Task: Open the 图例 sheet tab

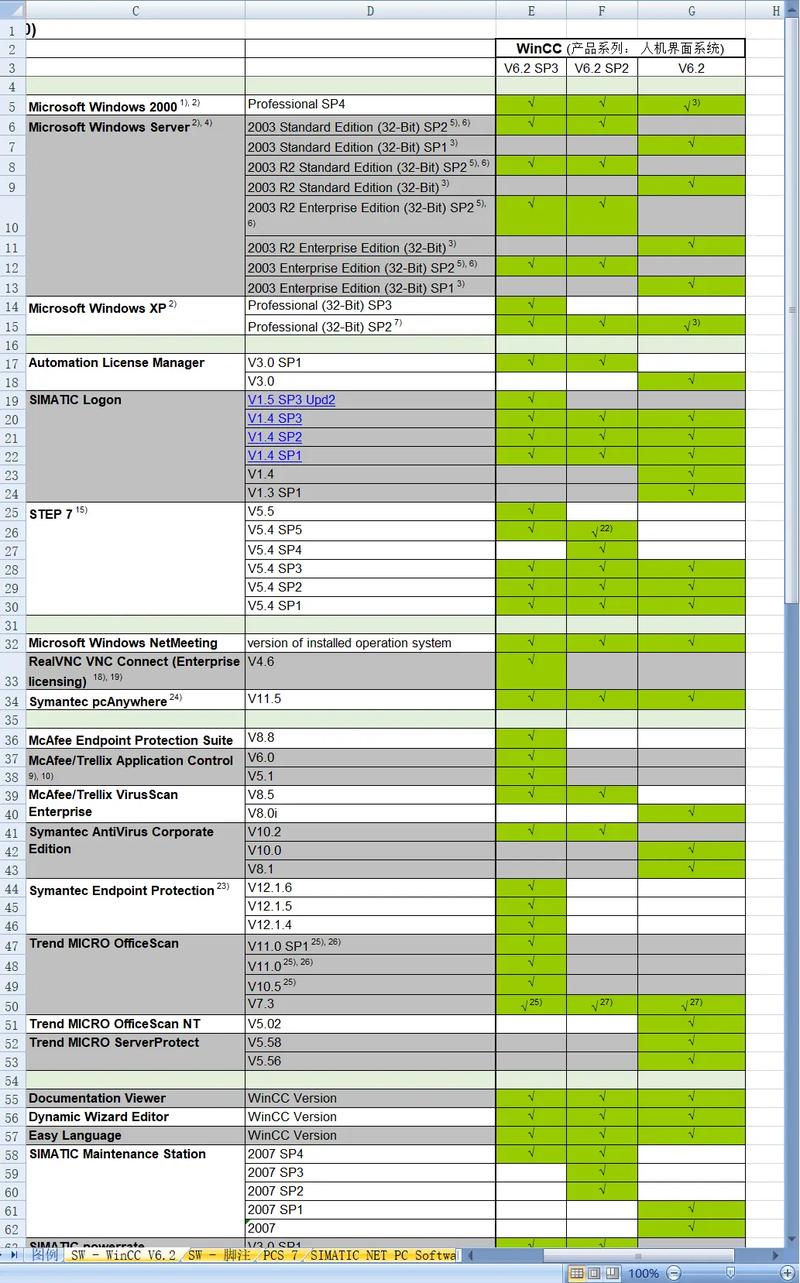Action: coord(45,1254)
